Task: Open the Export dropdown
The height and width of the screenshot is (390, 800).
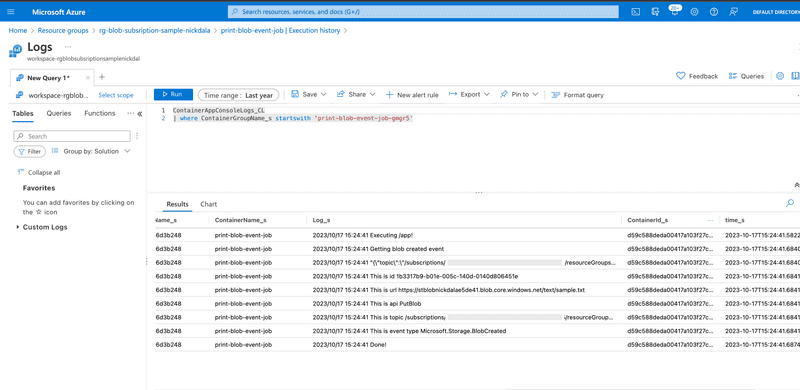Action: click(x=469, y=94)
